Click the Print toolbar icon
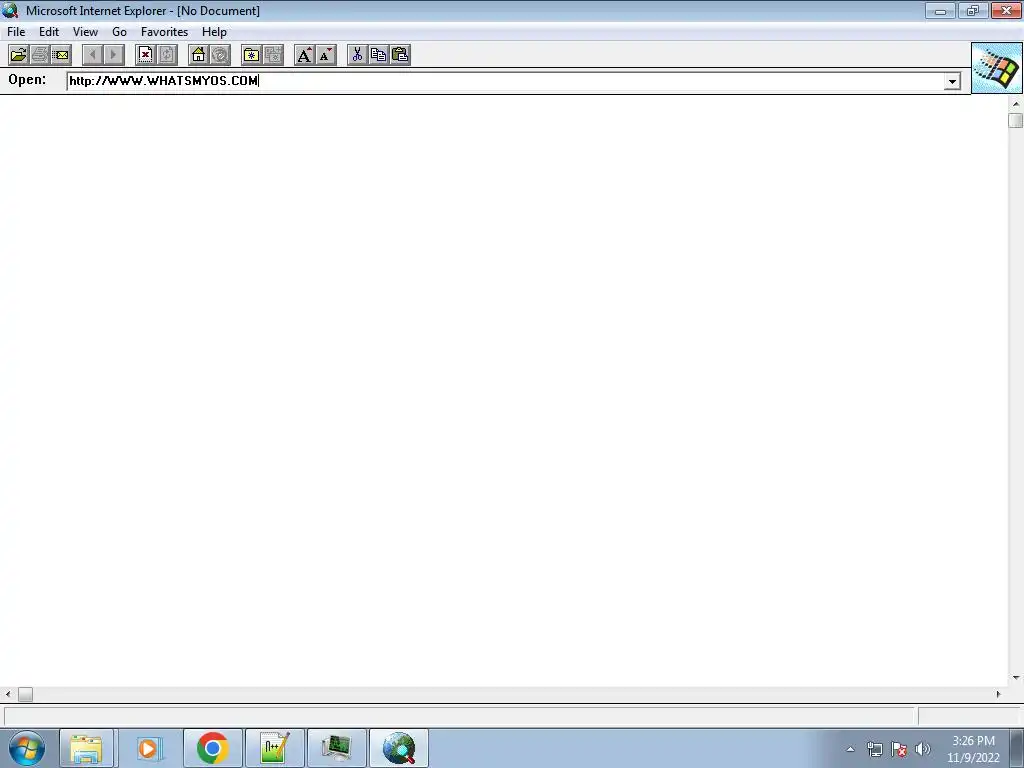Screen dimensions: 1024x768 point(40,55)
